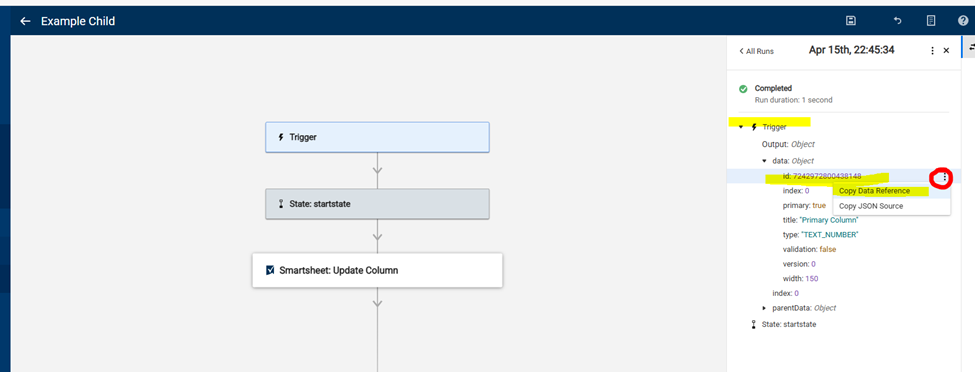Open the help question mark icon

pos(963,21)
